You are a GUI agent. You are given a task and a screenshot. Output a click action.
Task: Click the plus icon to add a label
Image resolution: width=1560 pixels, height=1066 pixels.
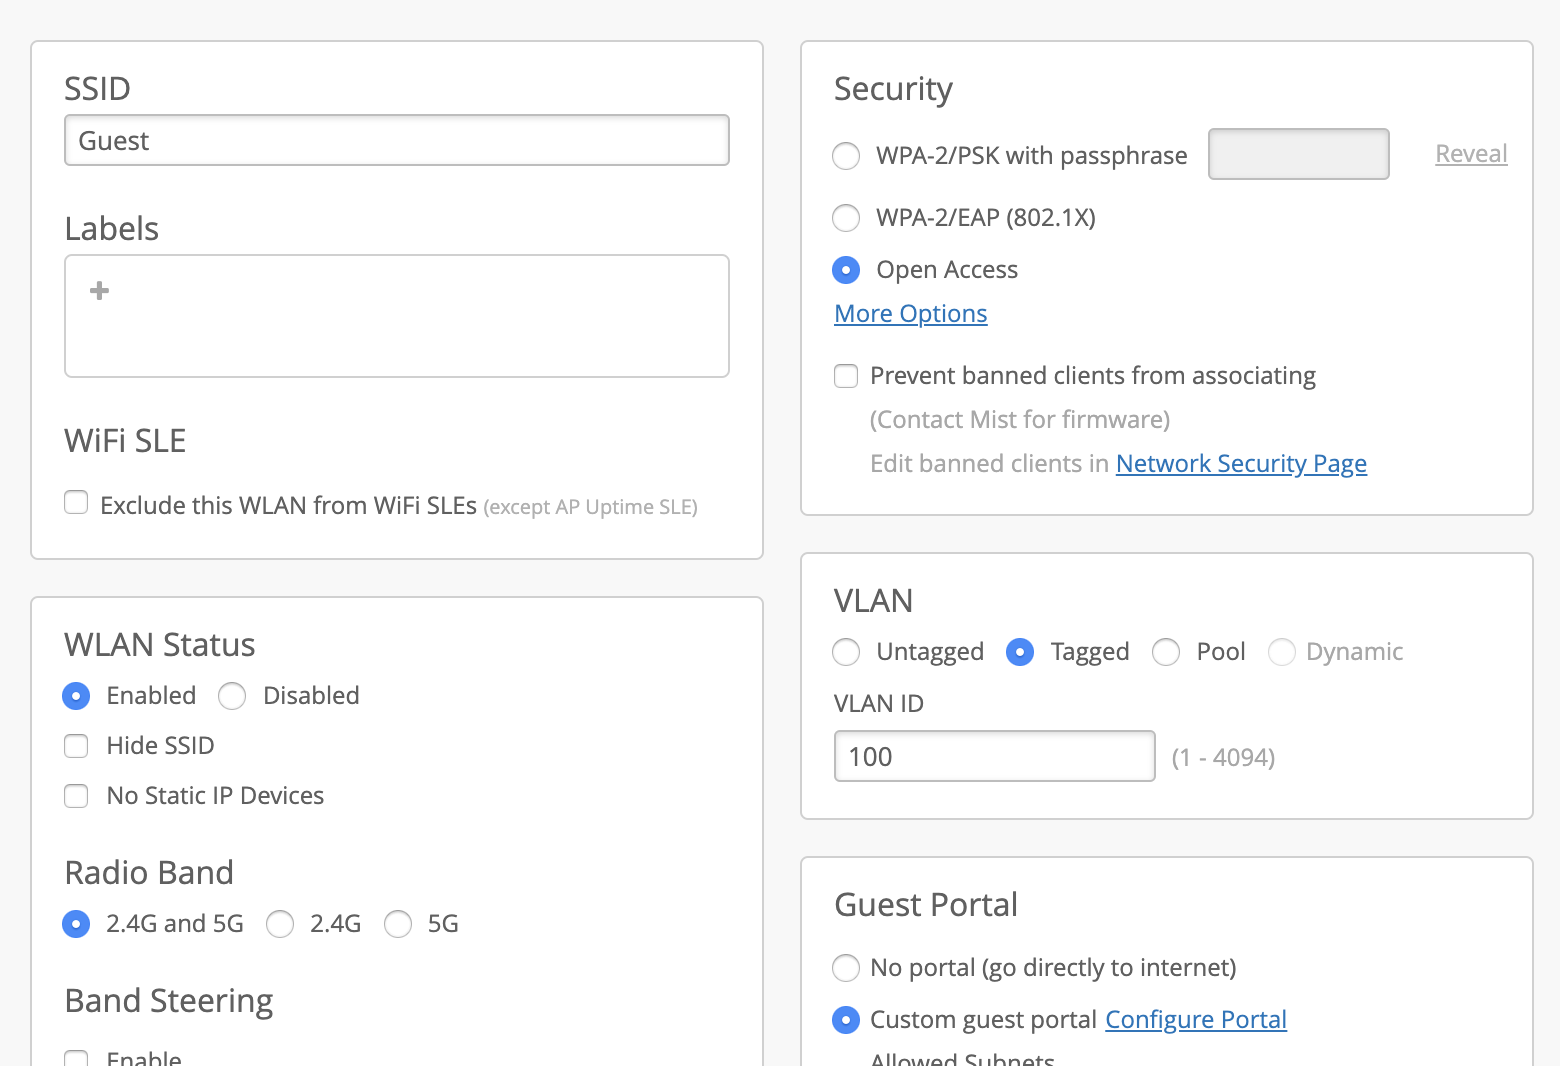click(99, 291)
